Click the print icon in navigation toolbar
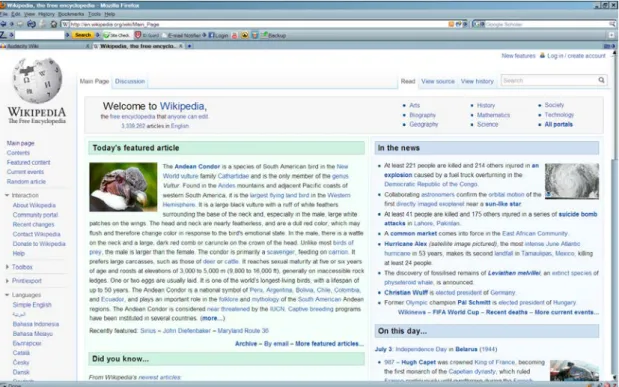The image size is (619, 387). coord(42,24)
